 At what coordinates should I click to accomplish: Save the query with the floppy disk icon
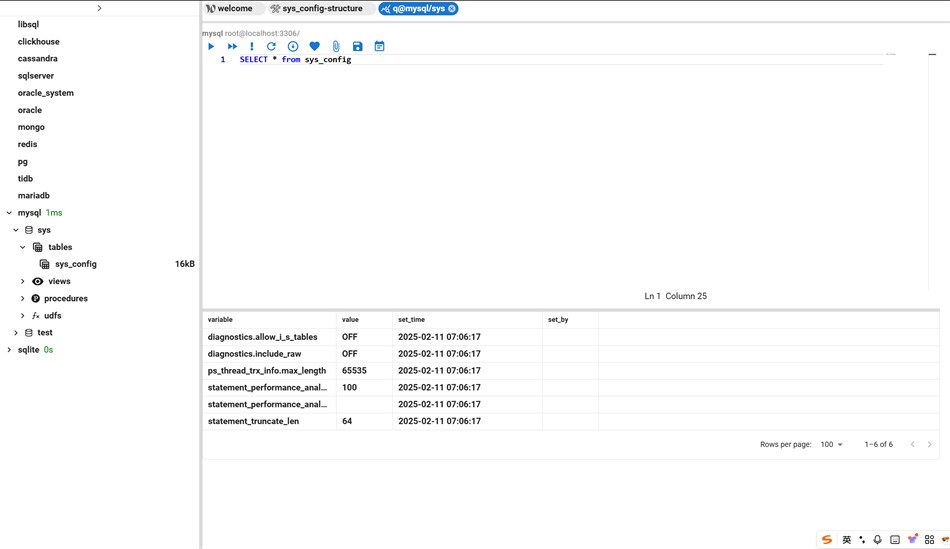(357, 46)
